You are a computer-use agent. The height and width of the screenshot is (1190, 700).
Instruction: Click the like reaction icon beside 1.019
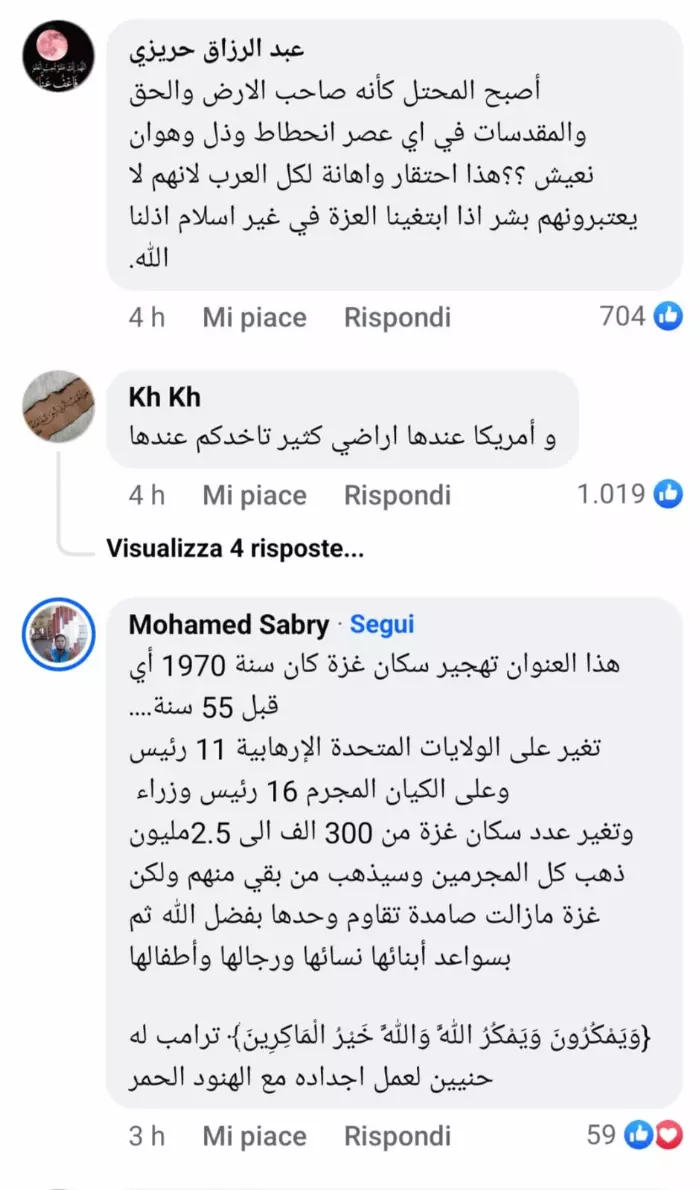(668, 494)
